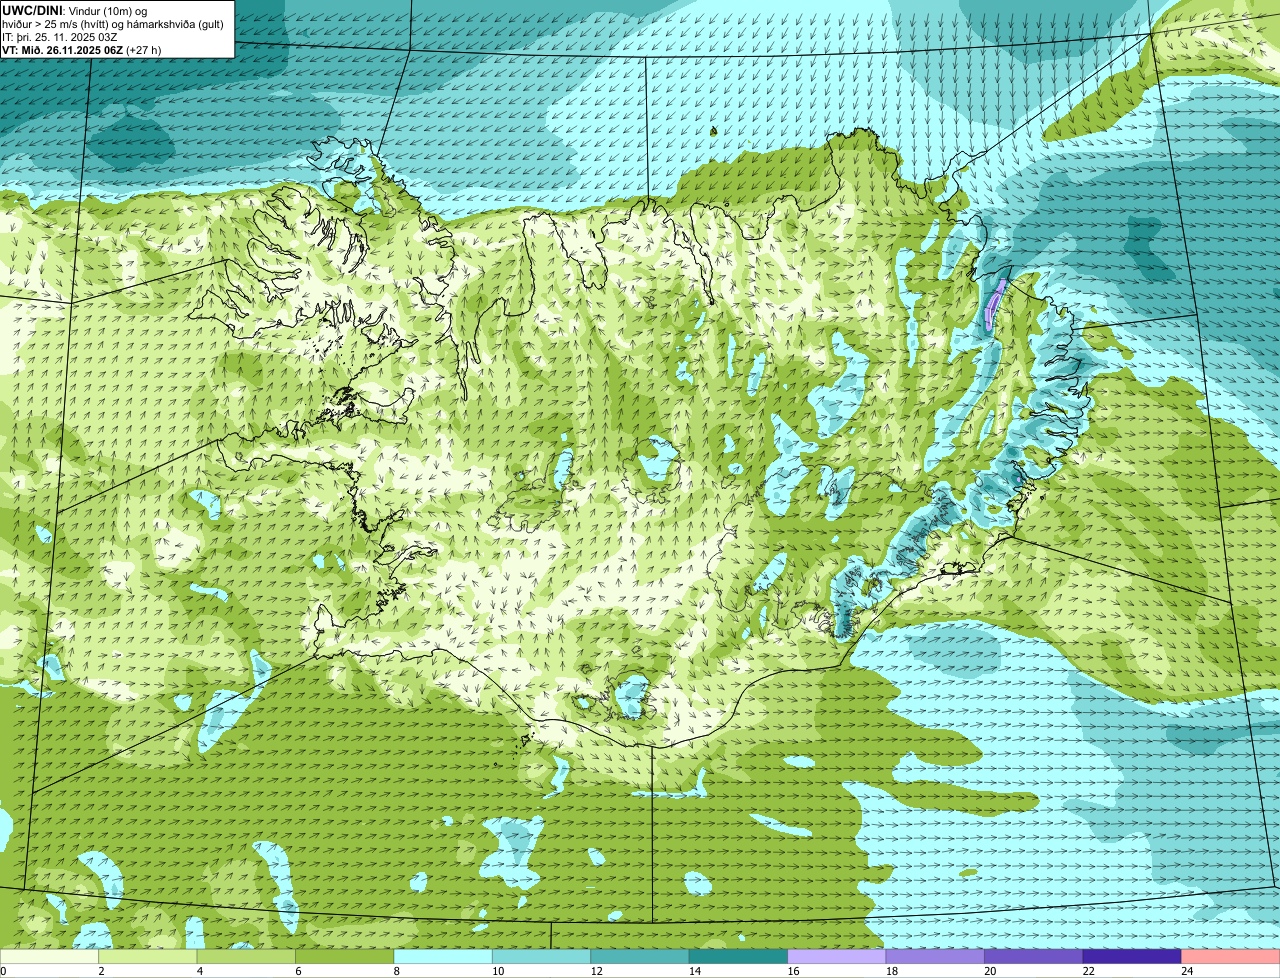This screenshot has height=978, width=1280.
Task: Click the legend scale label '2'
Action: tap(101, 971)
